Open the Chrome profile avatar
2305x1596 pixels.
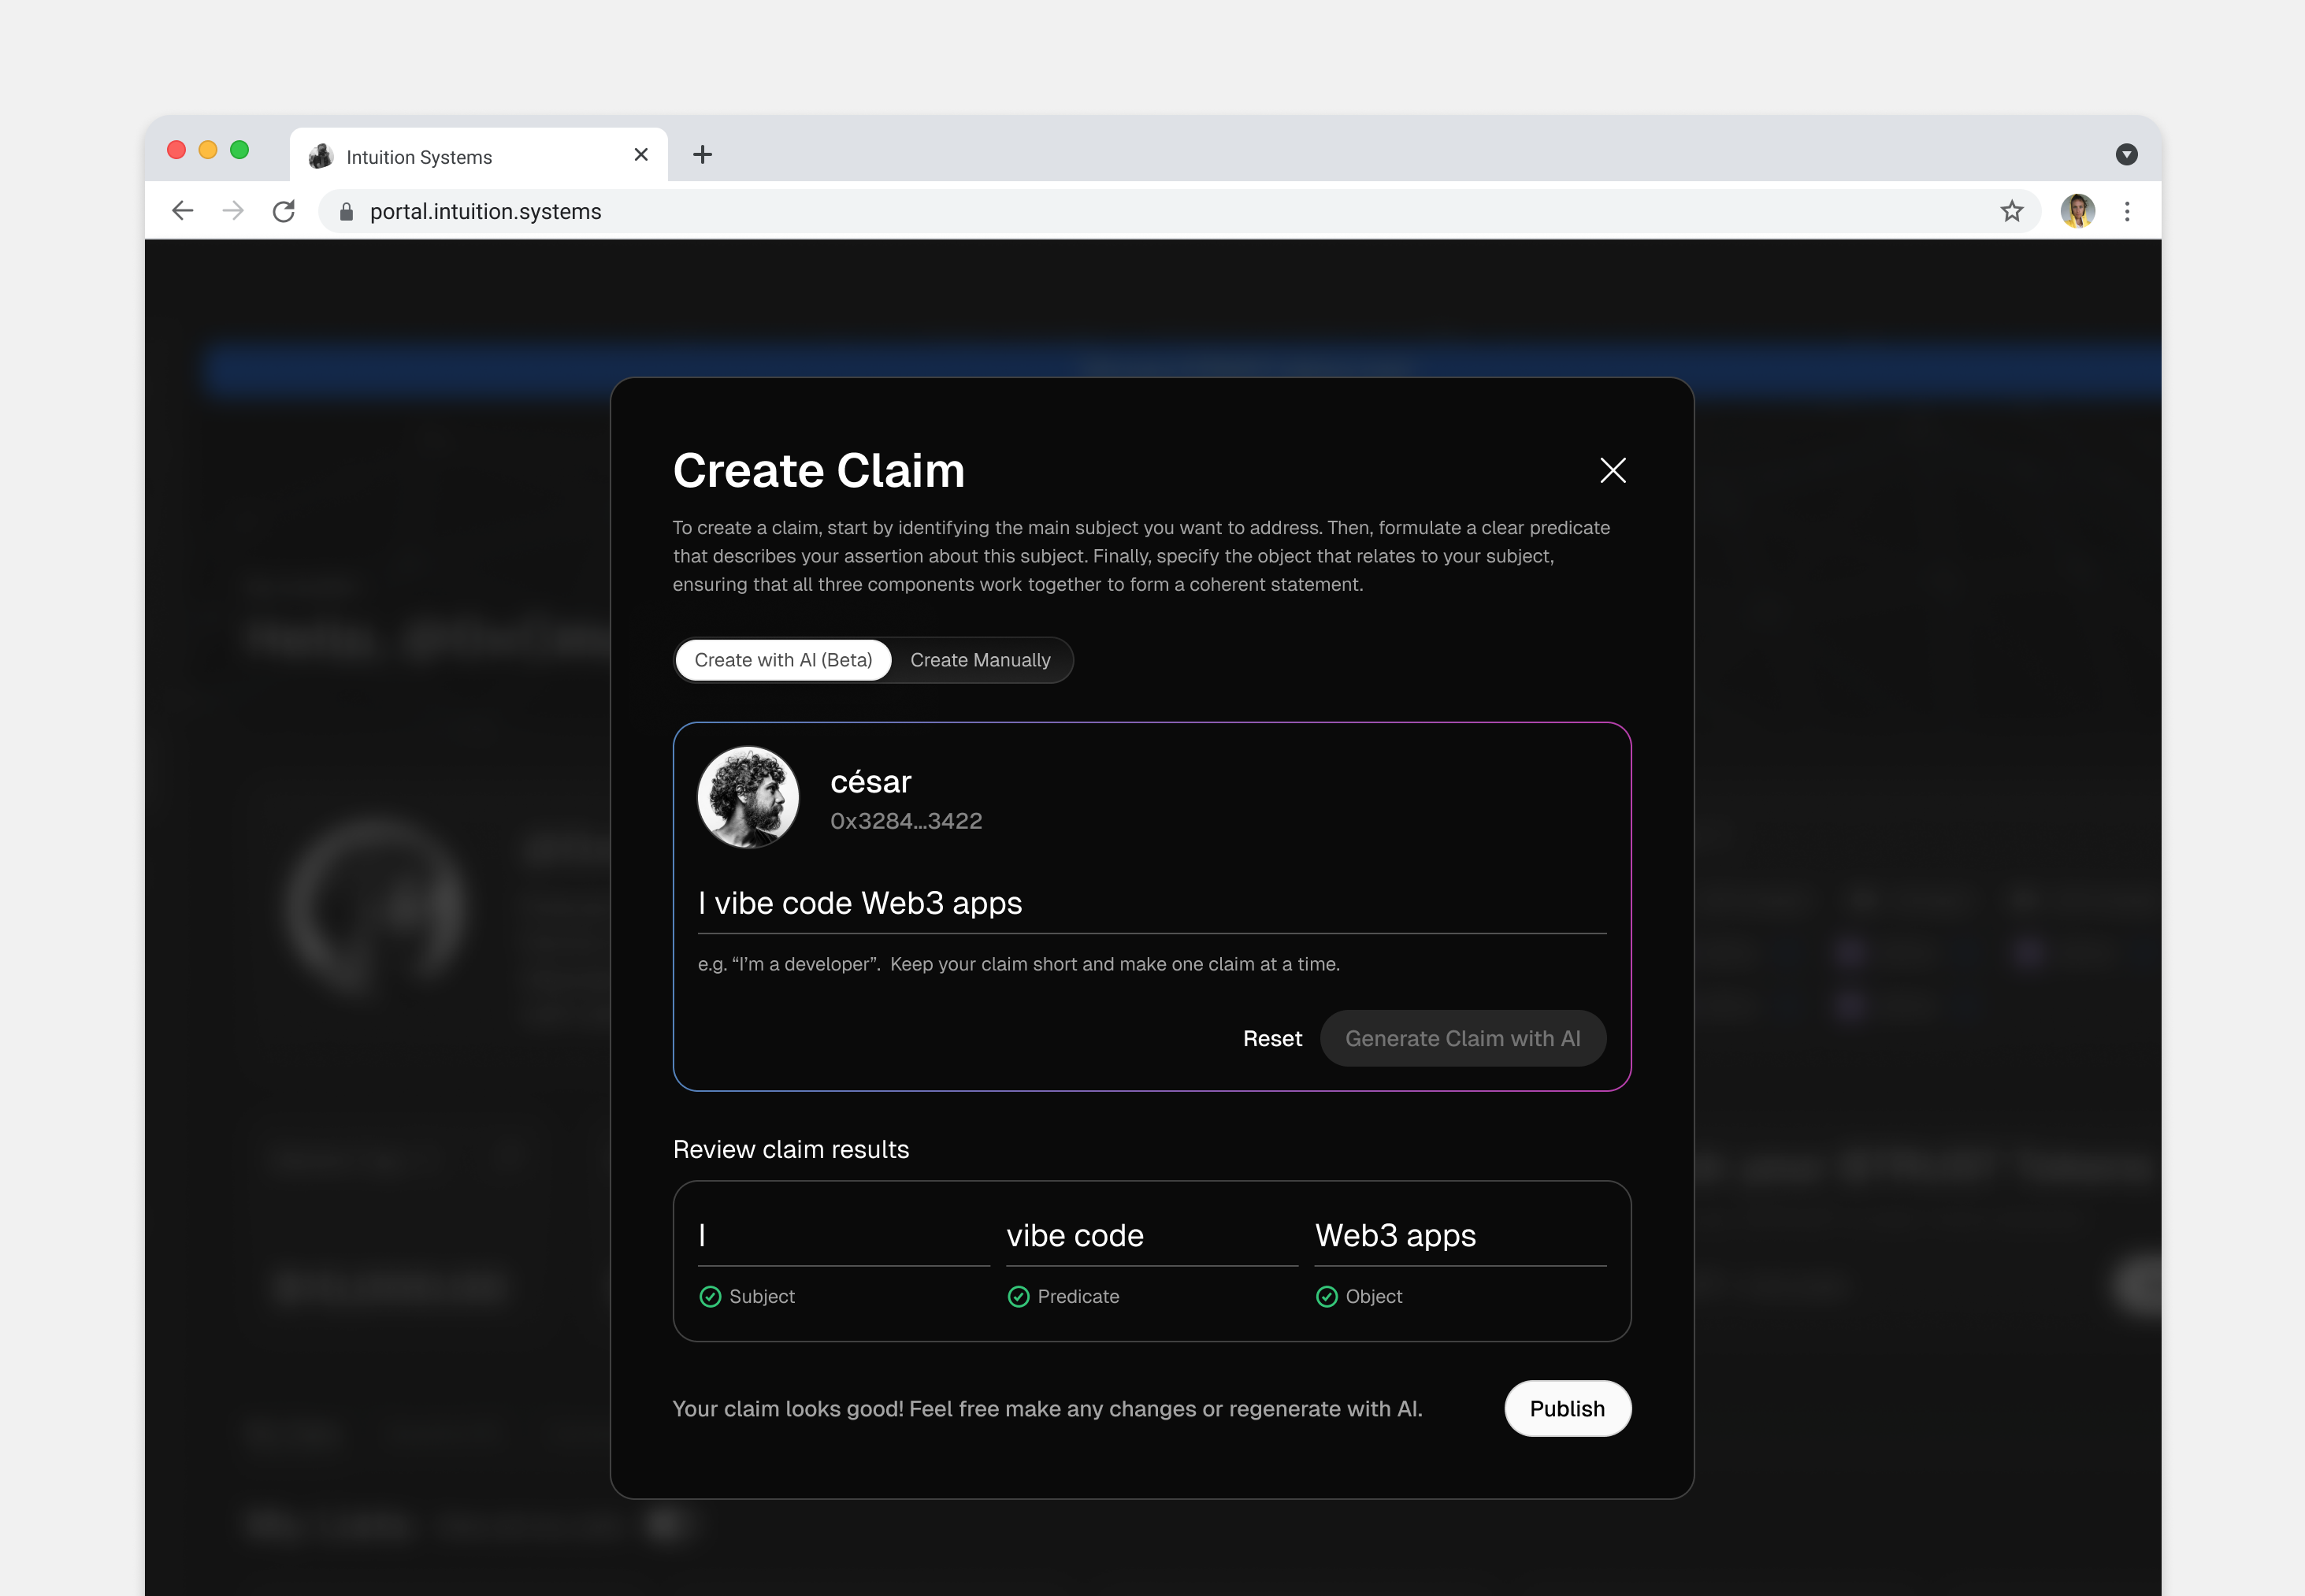(x=2077, y=211)
